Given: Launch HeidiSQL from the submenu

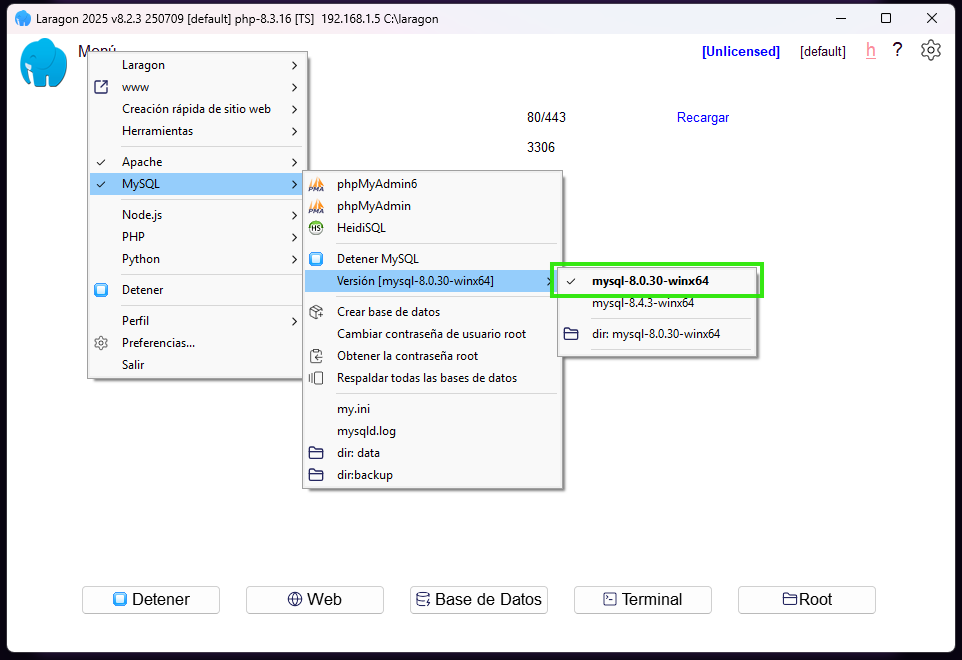Looking at the screenshot, I should (x=360, y=228).
